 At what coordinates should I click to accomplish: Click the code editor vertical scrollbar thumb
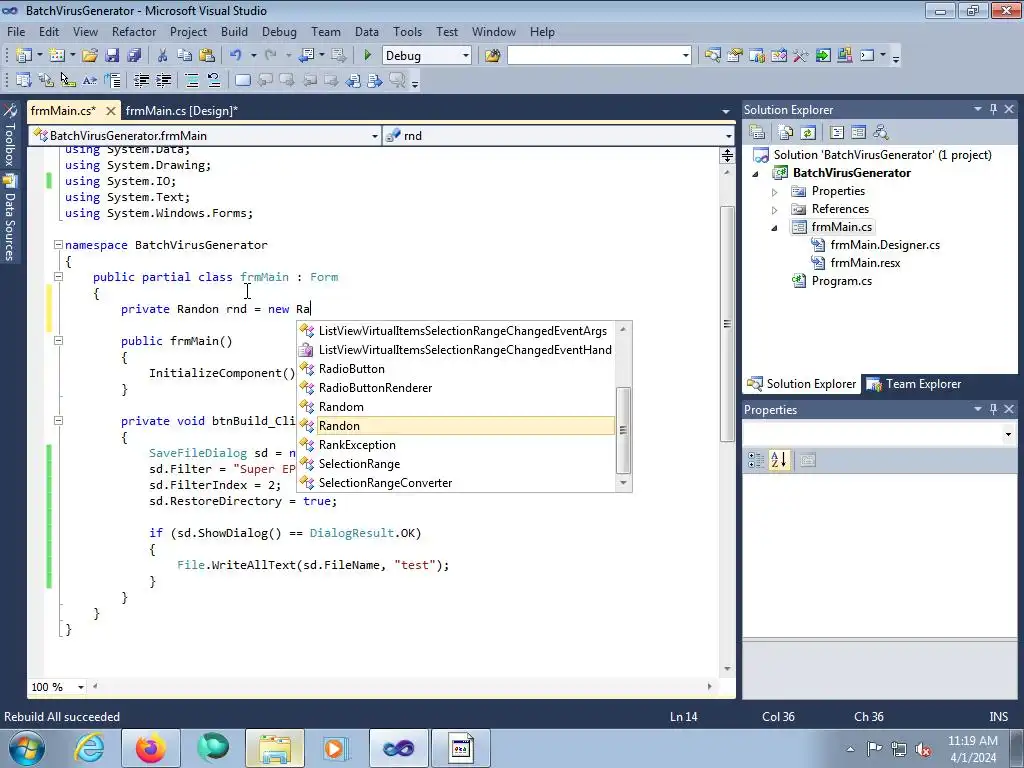coord(727,324)
